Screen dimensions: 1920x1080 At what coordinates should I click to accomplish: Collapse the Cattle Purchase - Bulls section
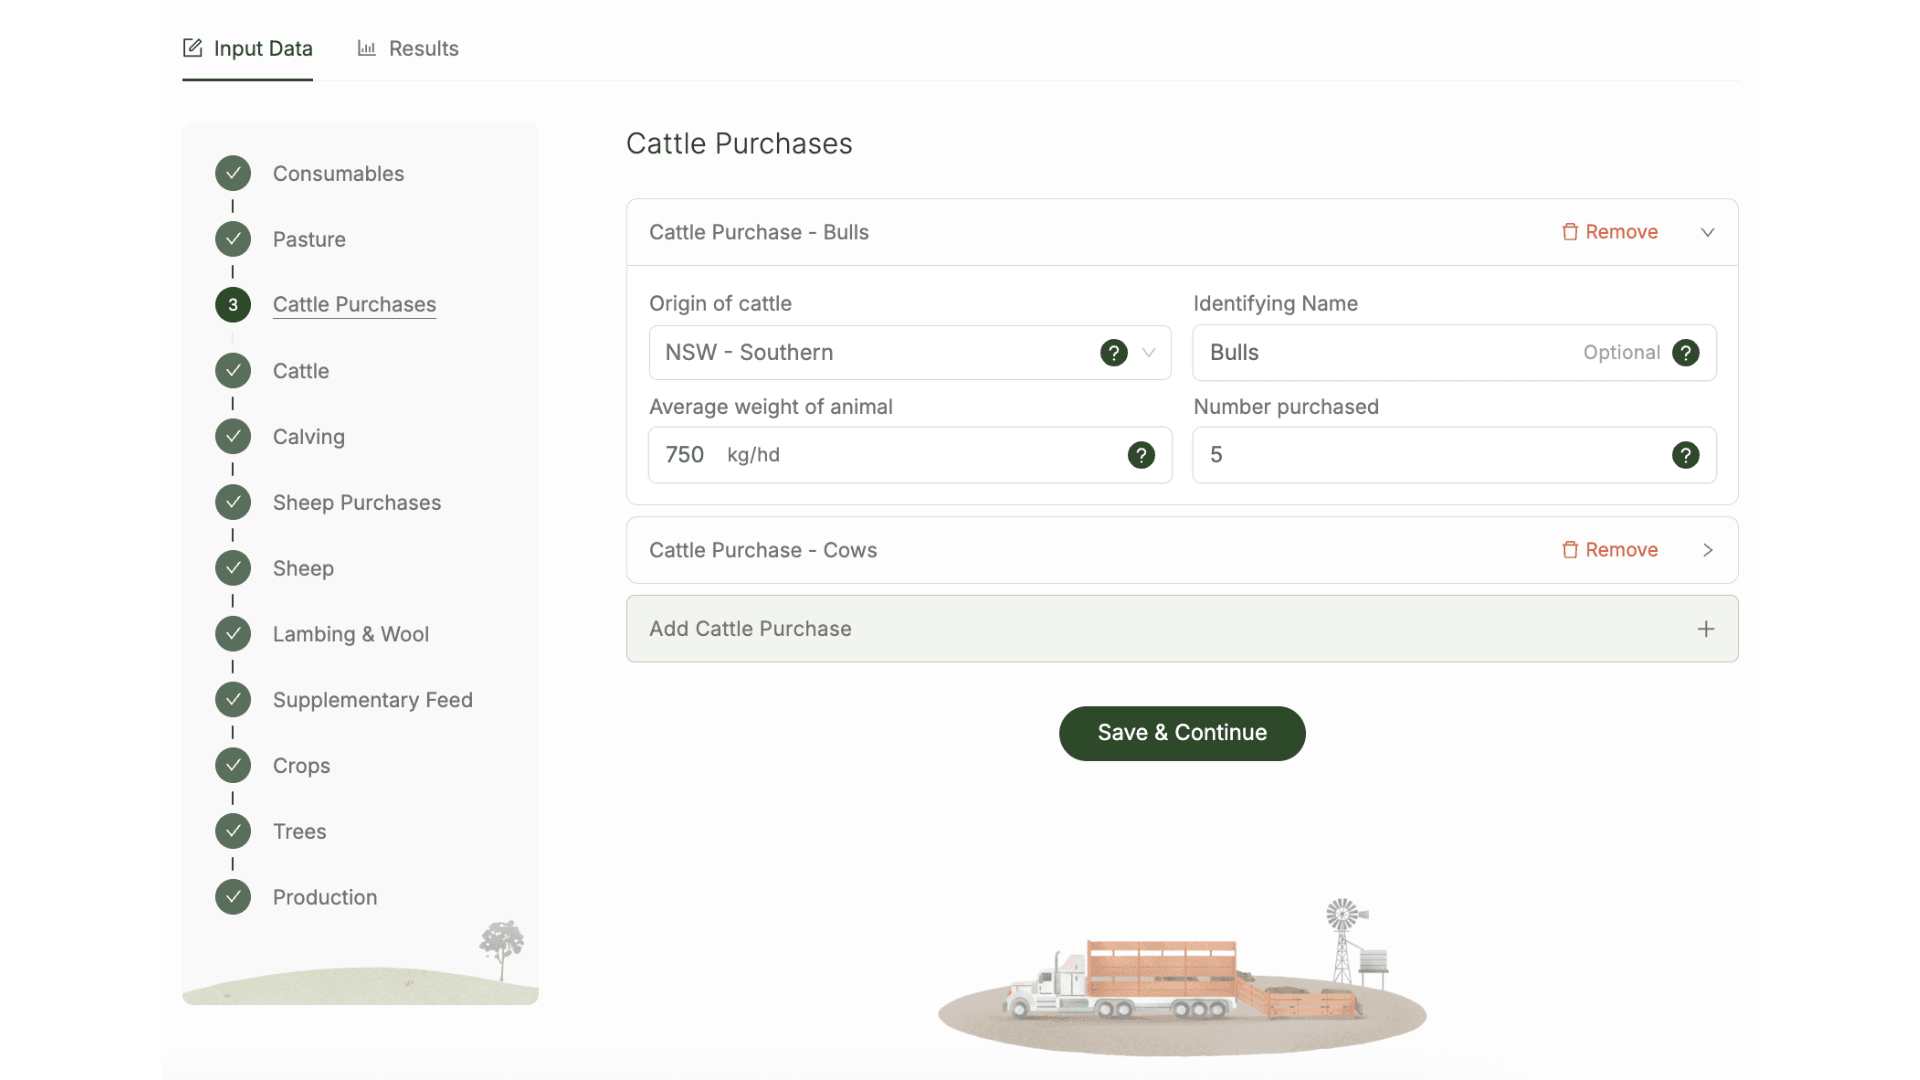point(1707,232)
